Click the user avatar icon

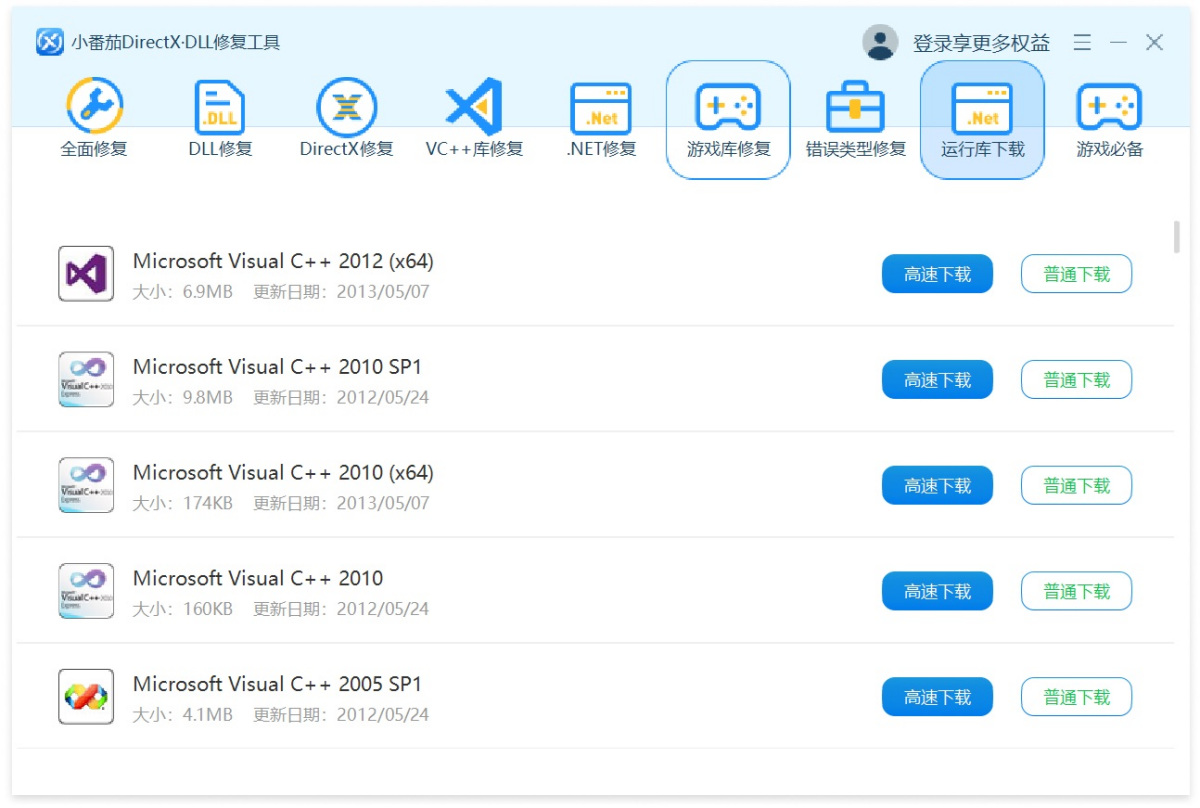tap(879, 42)
